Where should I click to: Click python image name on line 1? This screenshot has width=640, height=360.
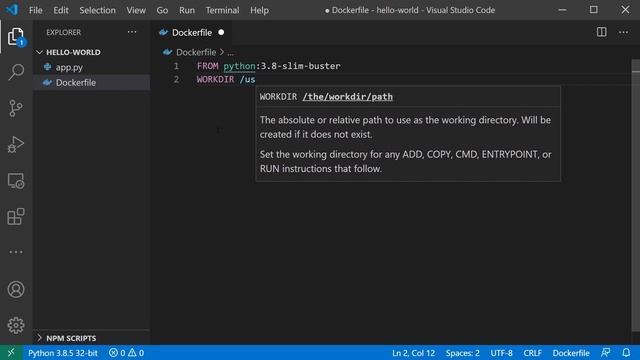pos(239,66)
